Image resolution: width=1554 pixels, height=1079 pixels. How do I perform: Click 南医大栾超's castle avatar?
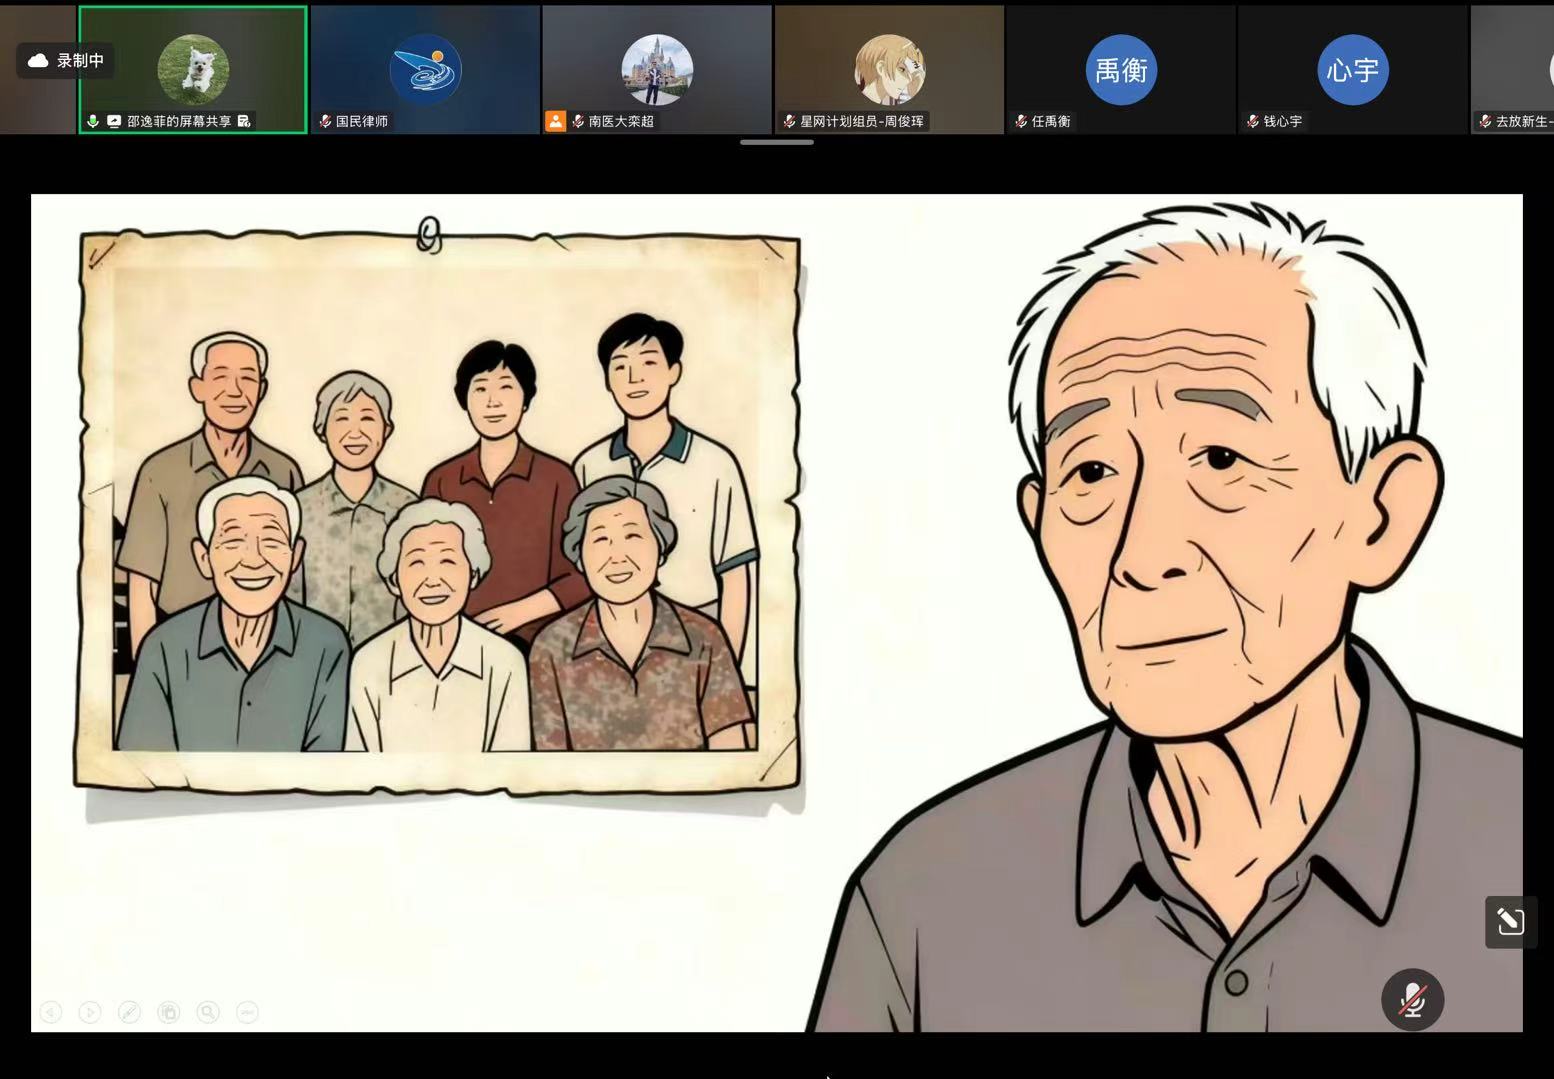coord(657,69)
